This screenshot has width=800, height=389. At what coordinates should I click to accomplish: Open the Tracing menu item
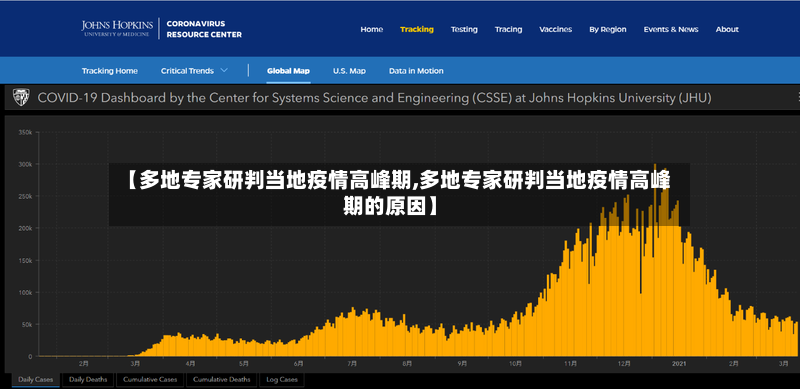pos(508,29)
